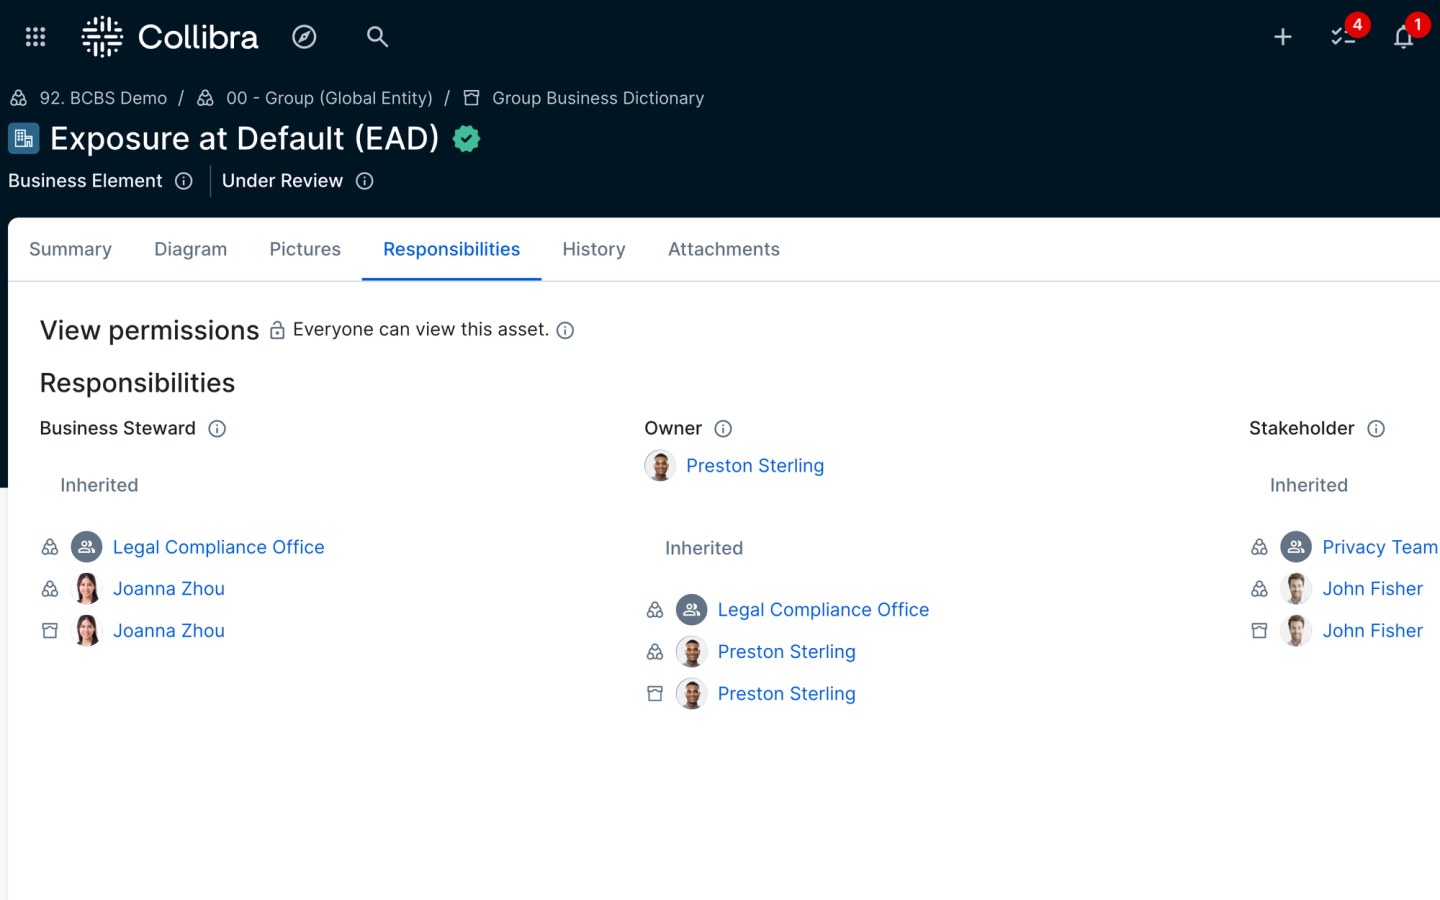Open Group Business Dictionary breadcrumb

pyautogui.click(x=597, y=98)
